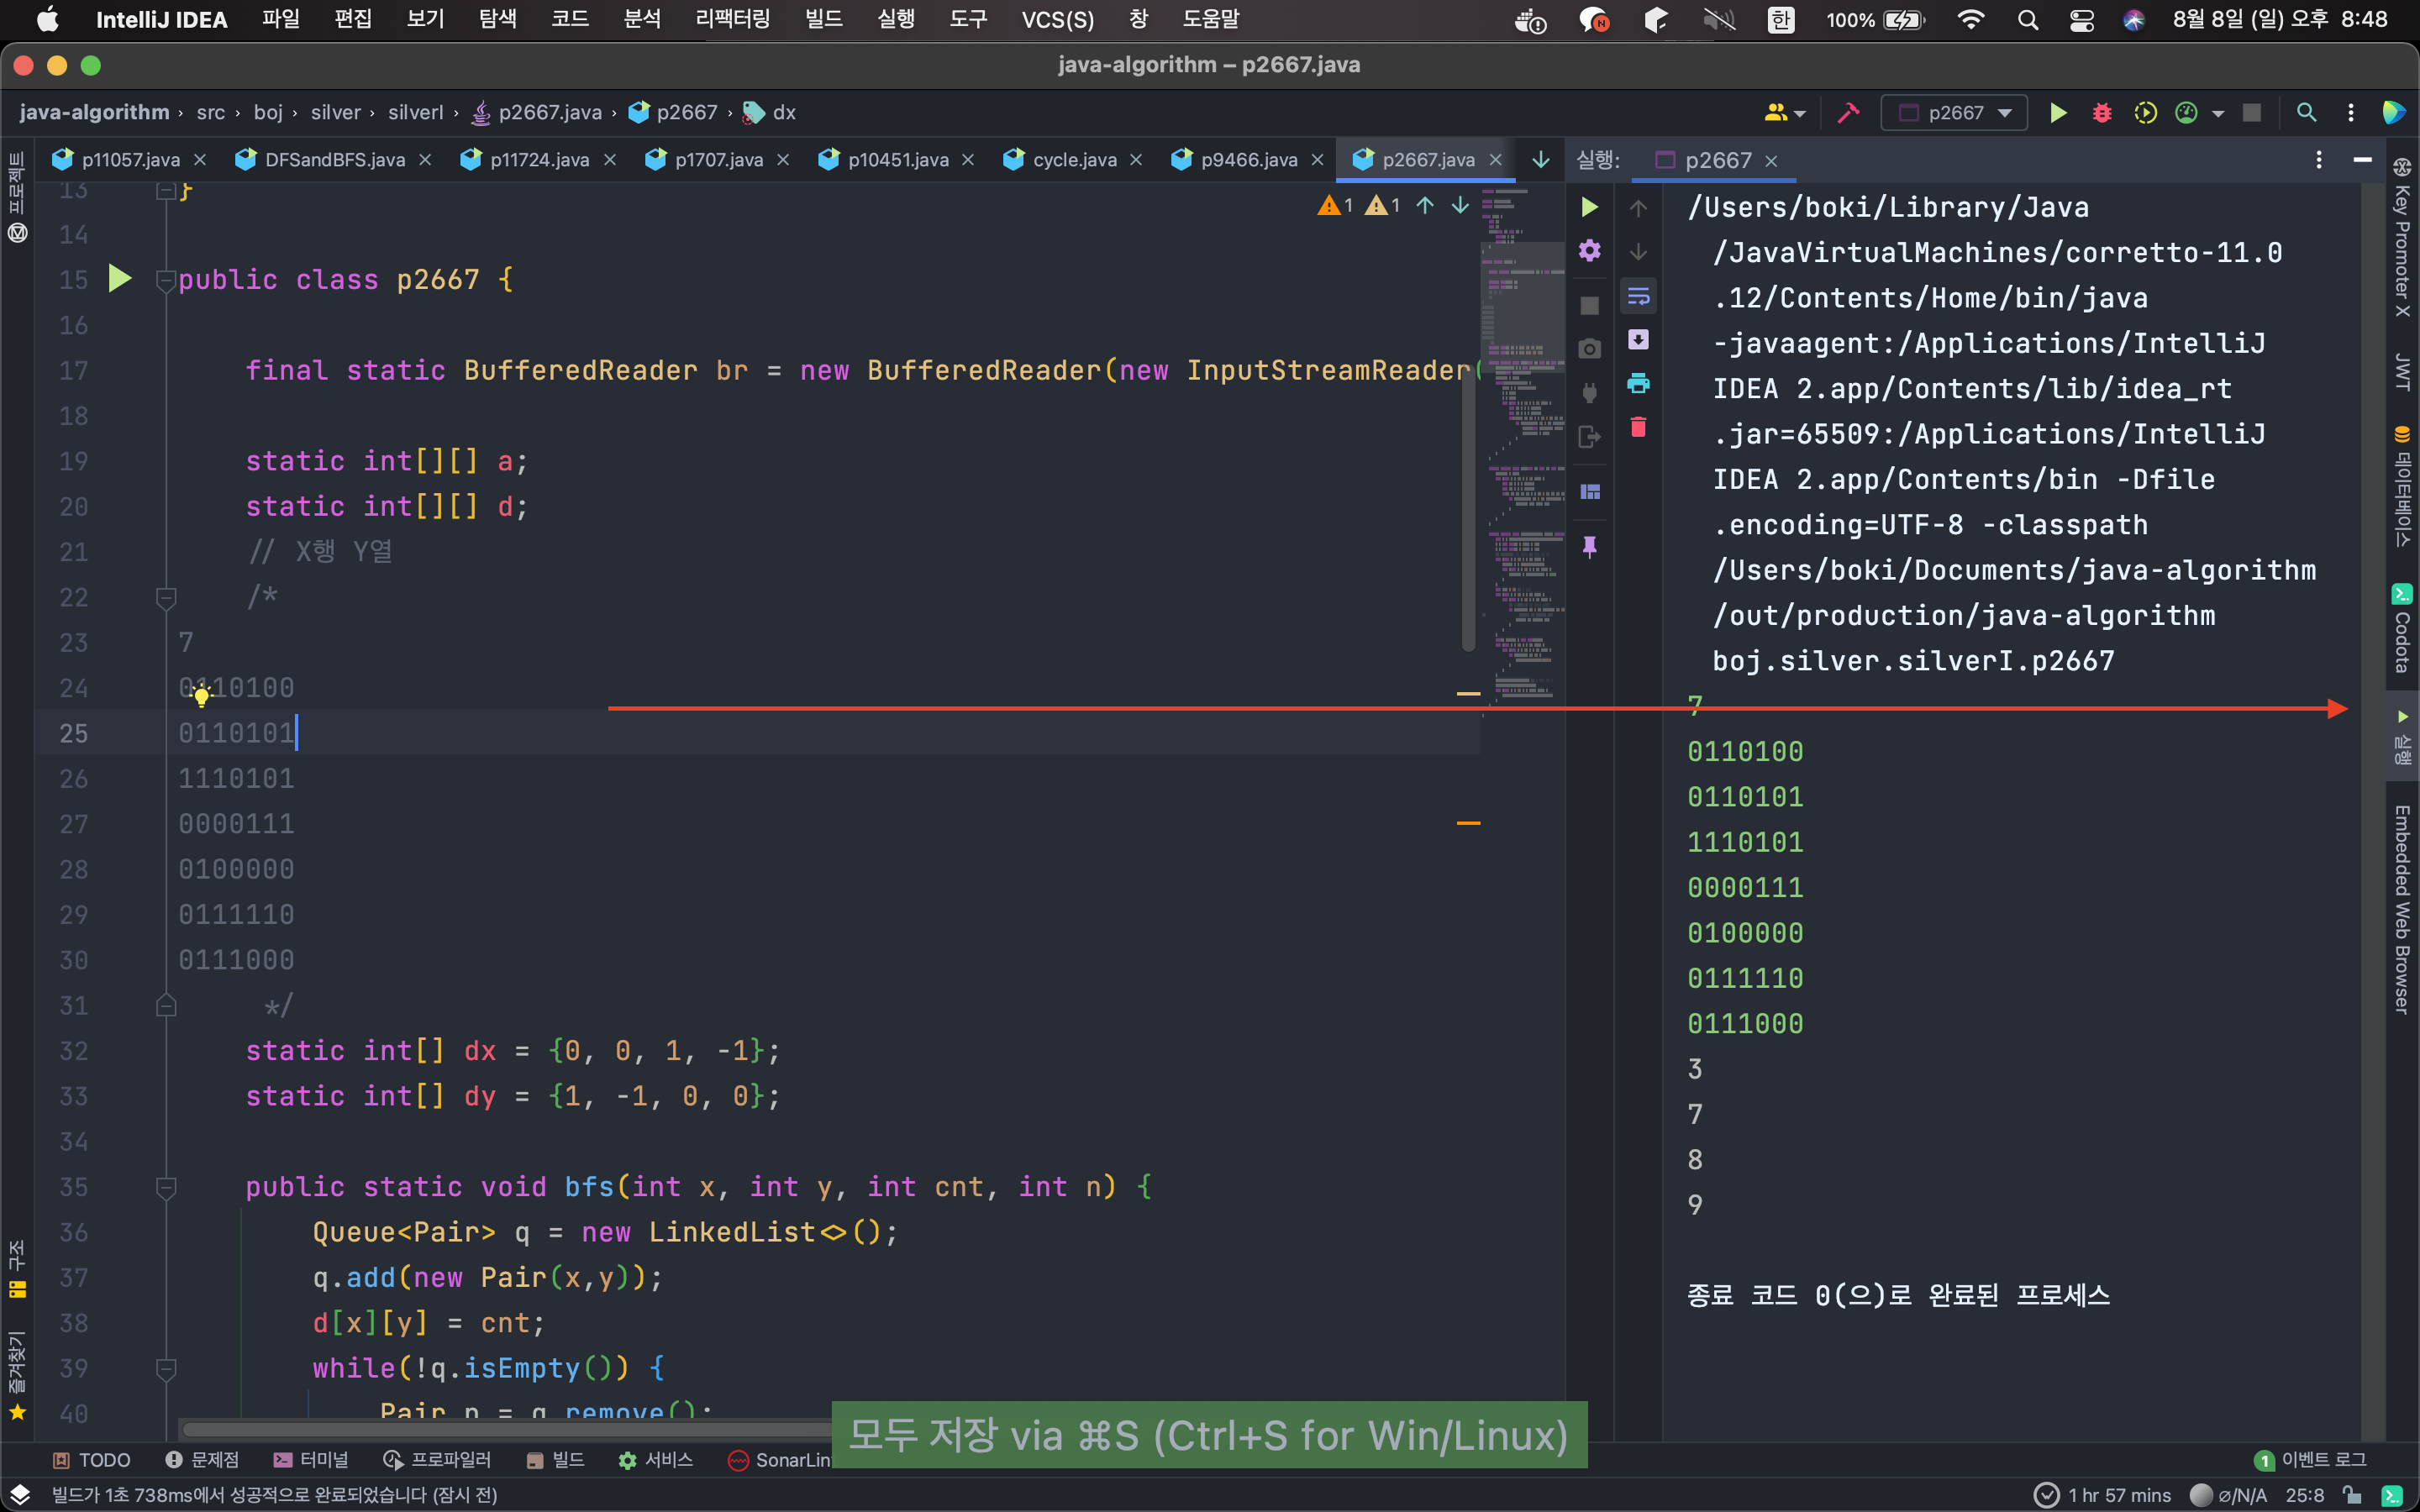Click the run gutter arrow beside class p2667
The image size is (2420, 1512).
coord(120,279)
